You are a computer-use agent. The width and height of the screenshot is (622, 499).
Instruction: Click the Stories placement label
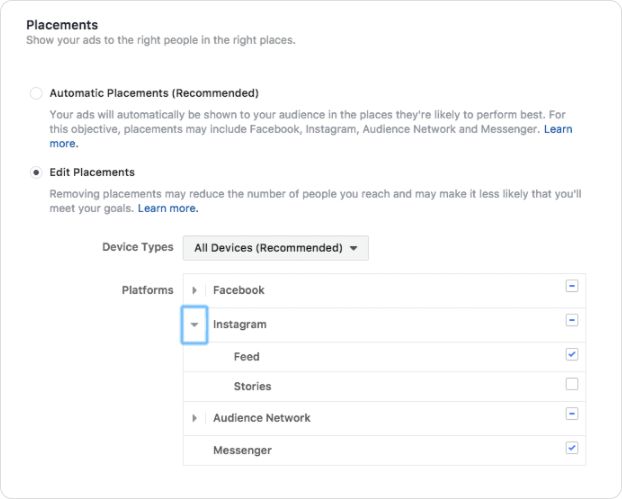(252, 386)
